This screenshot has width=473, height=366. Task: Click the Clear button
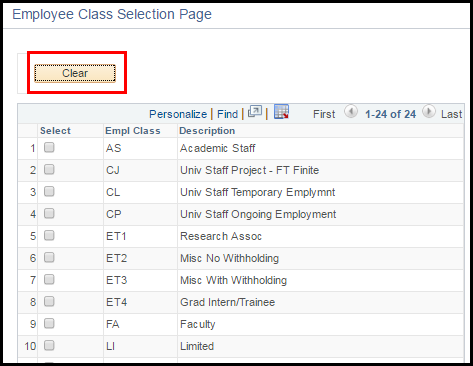point(75,73)
